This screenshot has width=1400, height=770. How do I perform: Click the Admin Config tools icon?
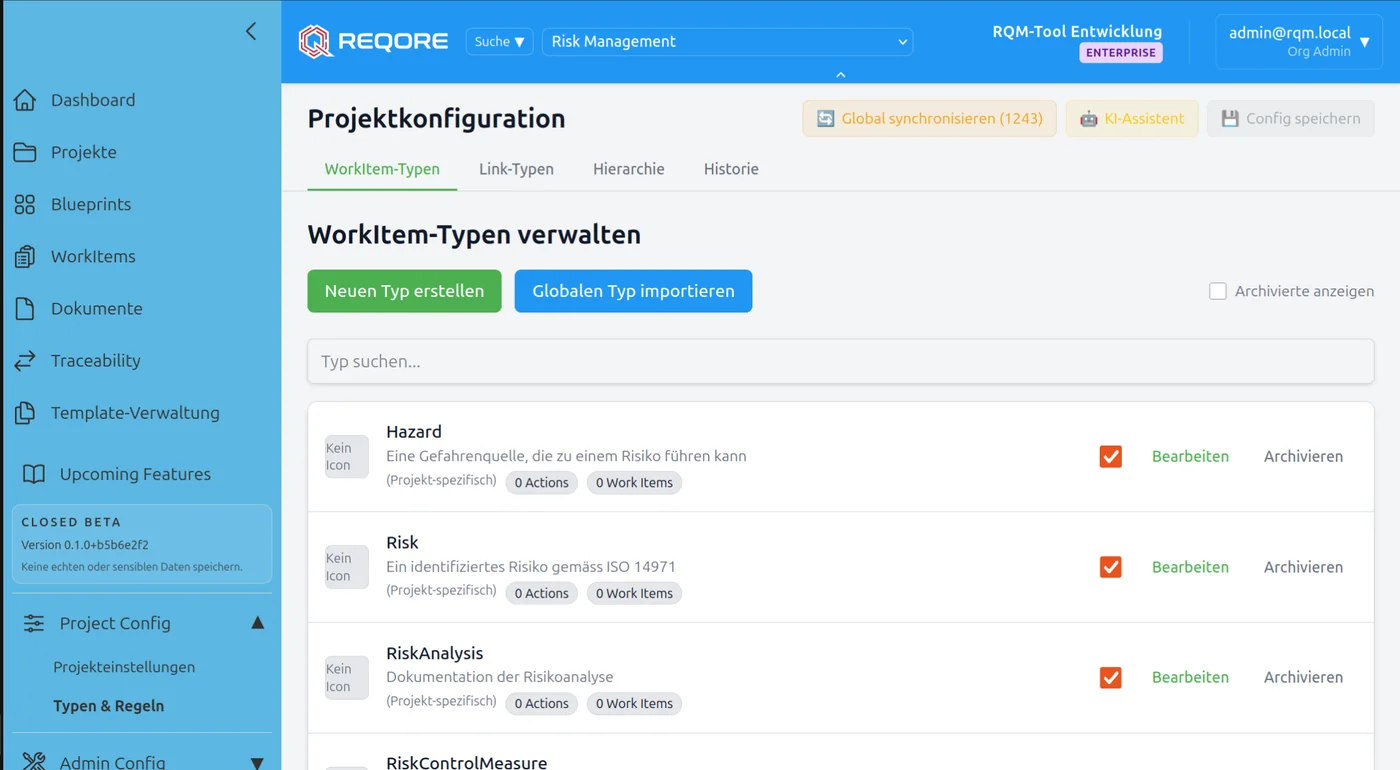[34, 762]
